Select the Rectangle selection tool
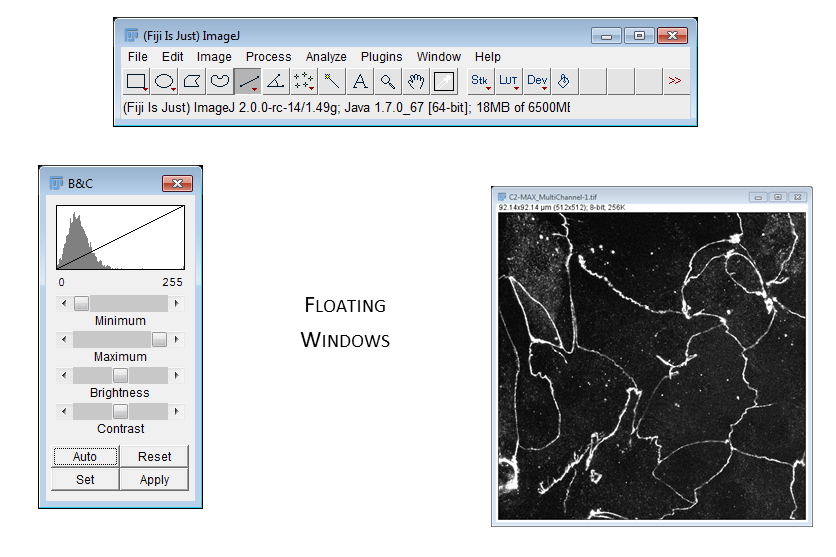Viewport: 836px width, 557px height. pyautogui.click(x=137, y=81)
